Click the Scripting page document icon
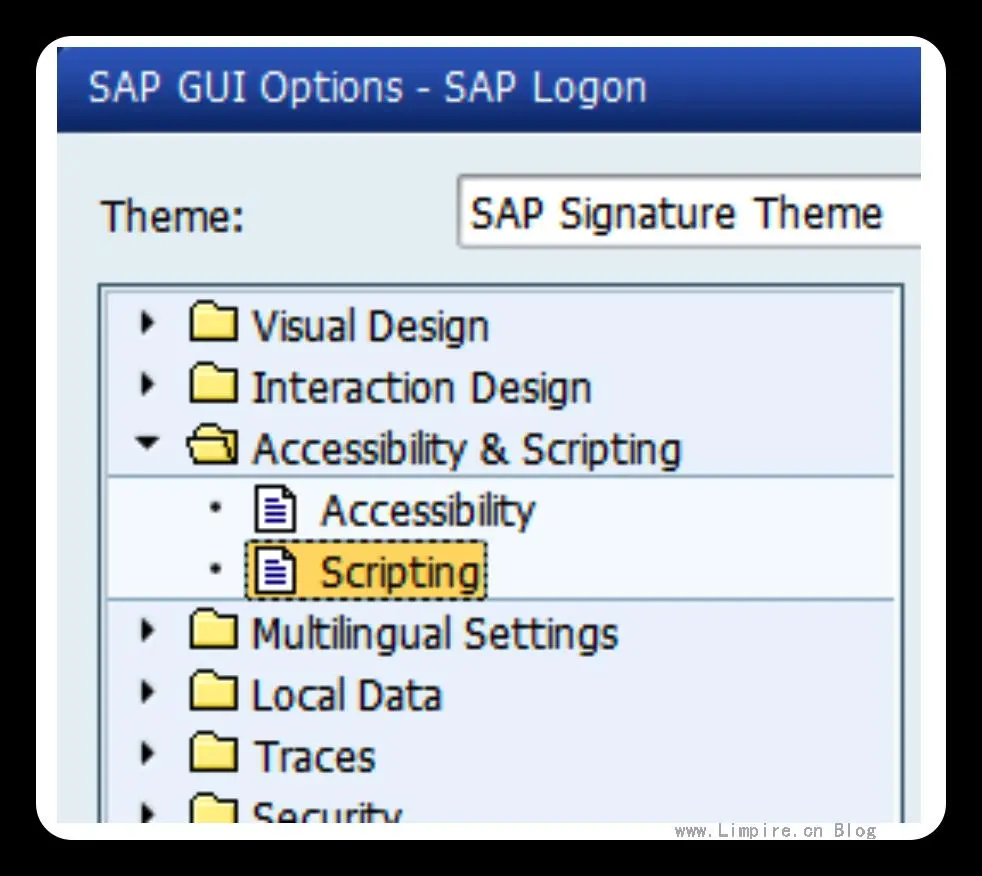This screenshot has width=982, height=876. coord(276,572)
